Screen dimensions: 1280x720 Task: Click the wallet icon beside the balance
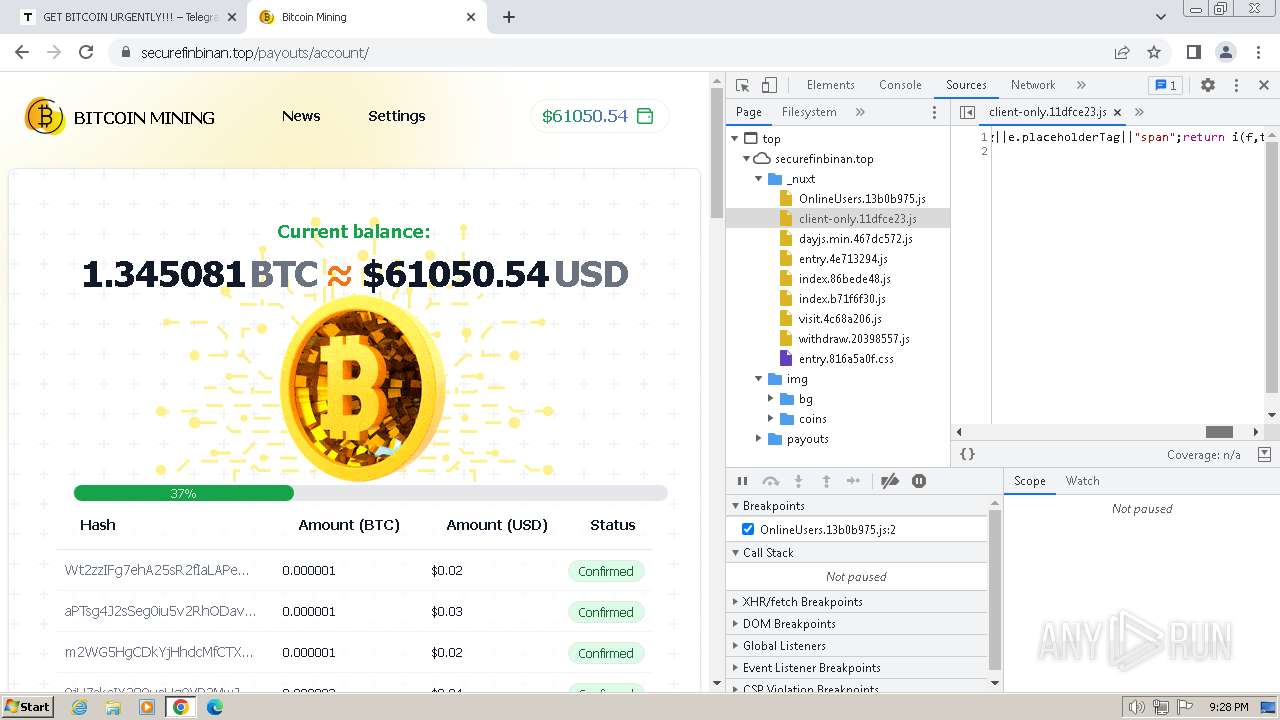point(645,116)
